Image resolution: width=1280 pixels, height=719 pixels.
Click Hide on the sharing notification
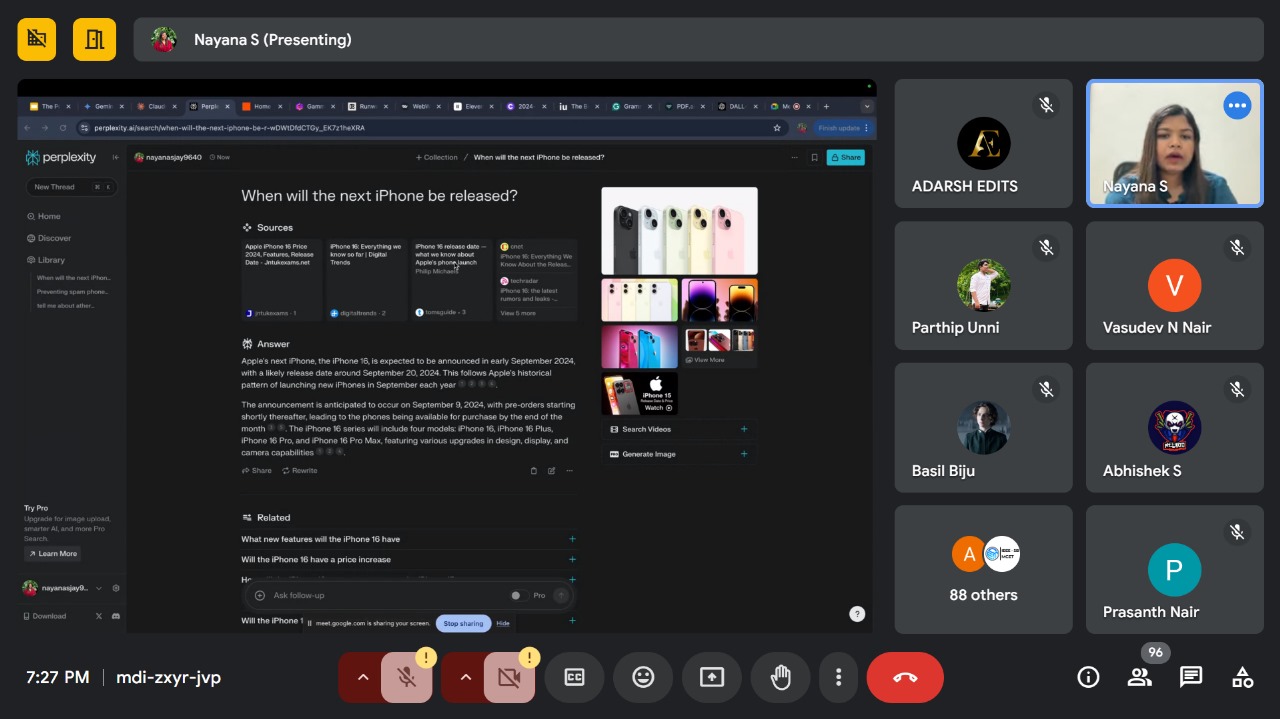(x=503, y=623)
